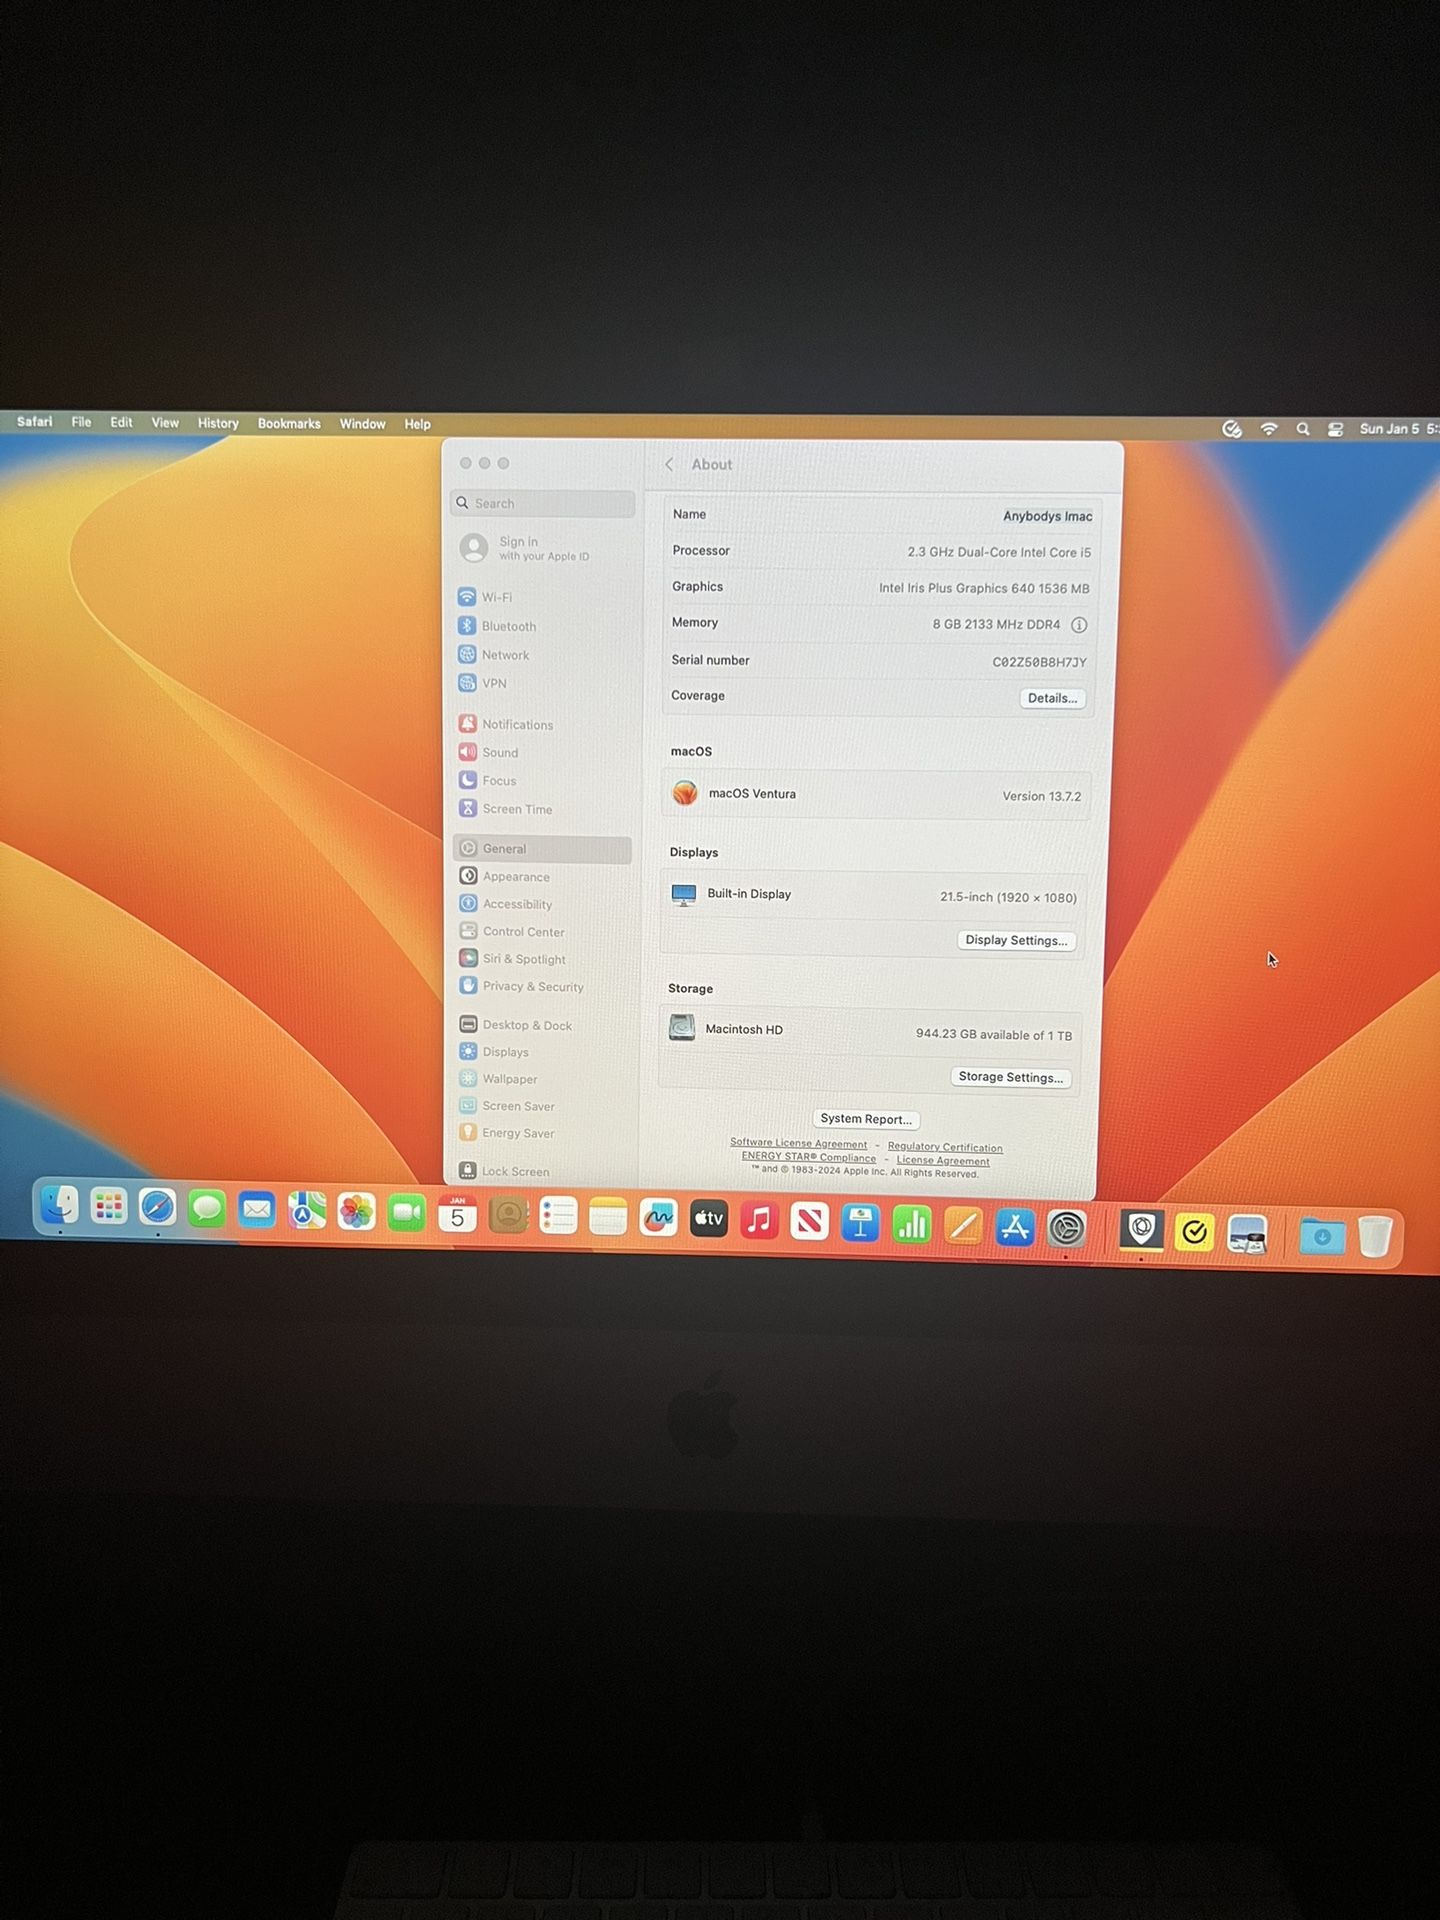Click Display Settings button
Viewport: 1440px width, 1920px height.
coord(1016,940)
